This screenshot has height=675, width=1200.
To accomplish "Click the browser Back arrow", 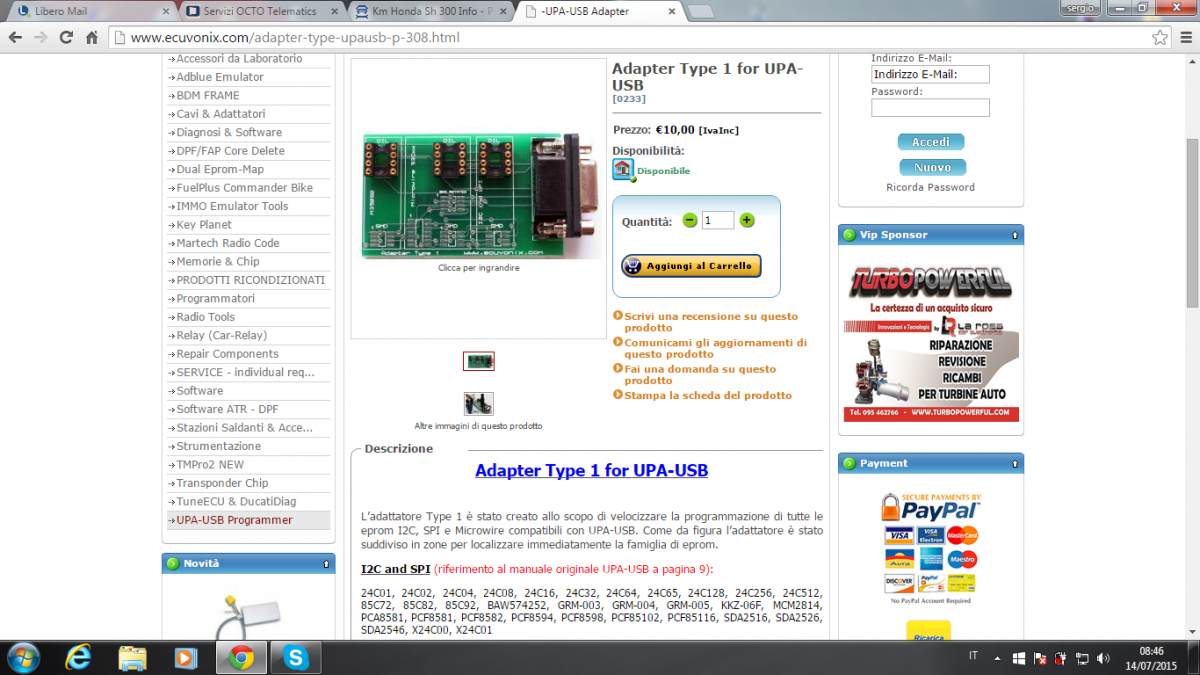I will (15, 37).
